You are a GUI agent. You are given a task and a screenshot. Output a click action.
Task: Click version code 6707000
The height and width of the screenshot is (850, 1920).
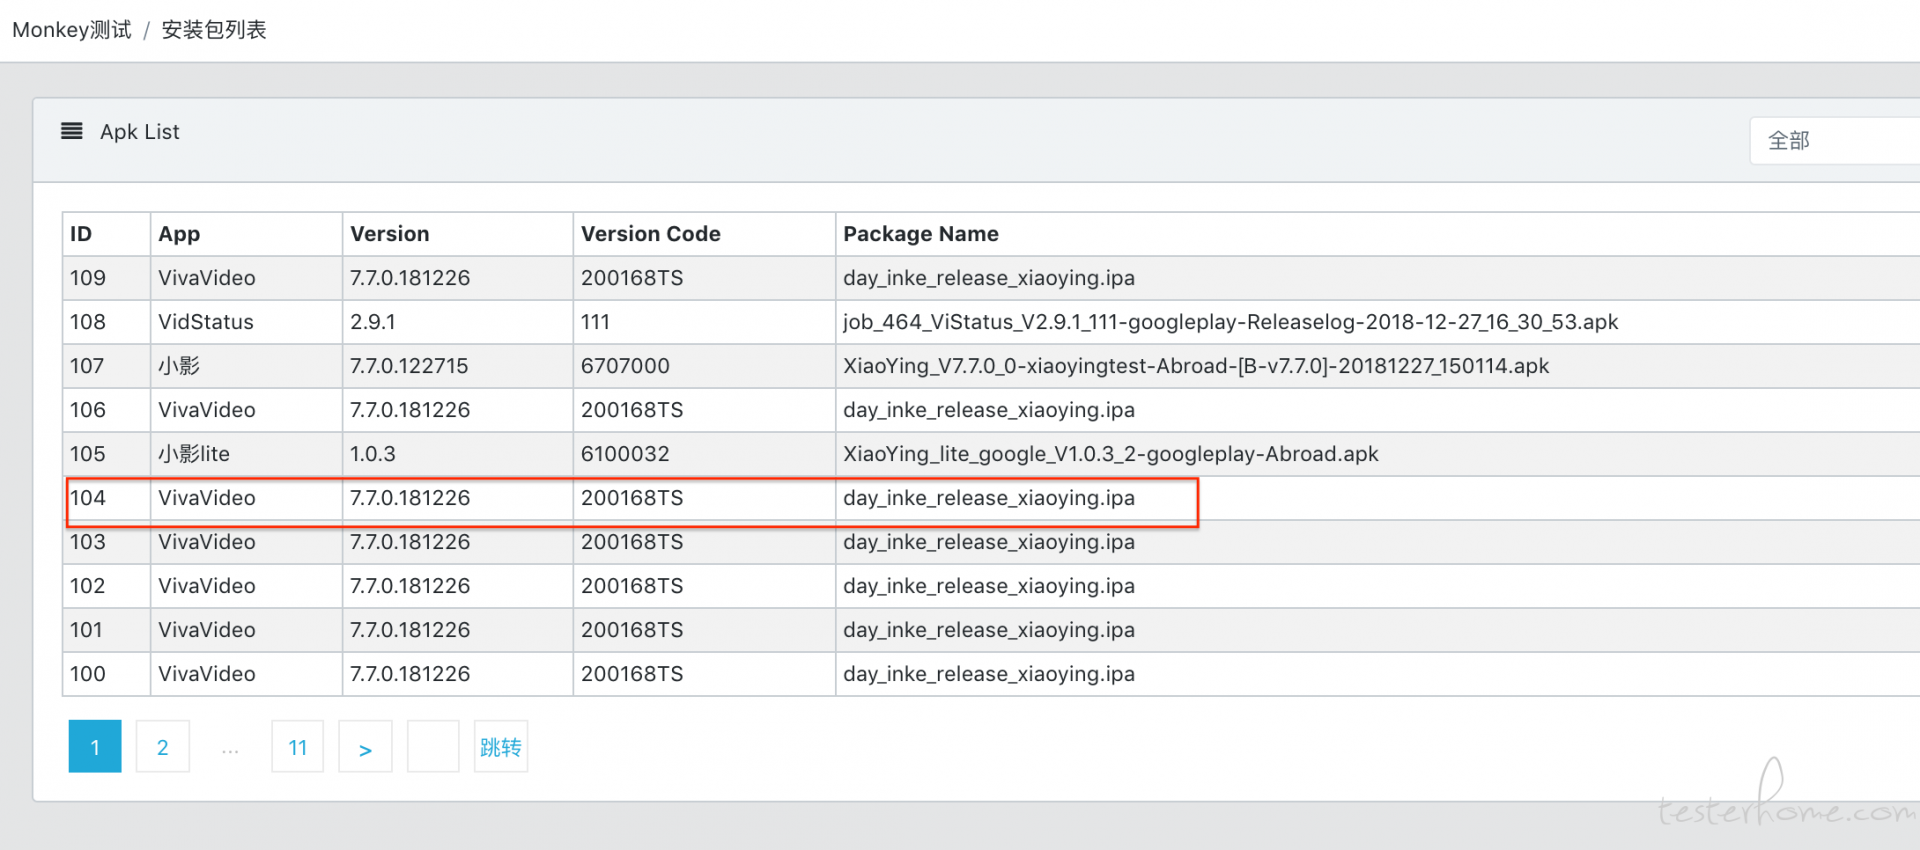click(625, 366)
